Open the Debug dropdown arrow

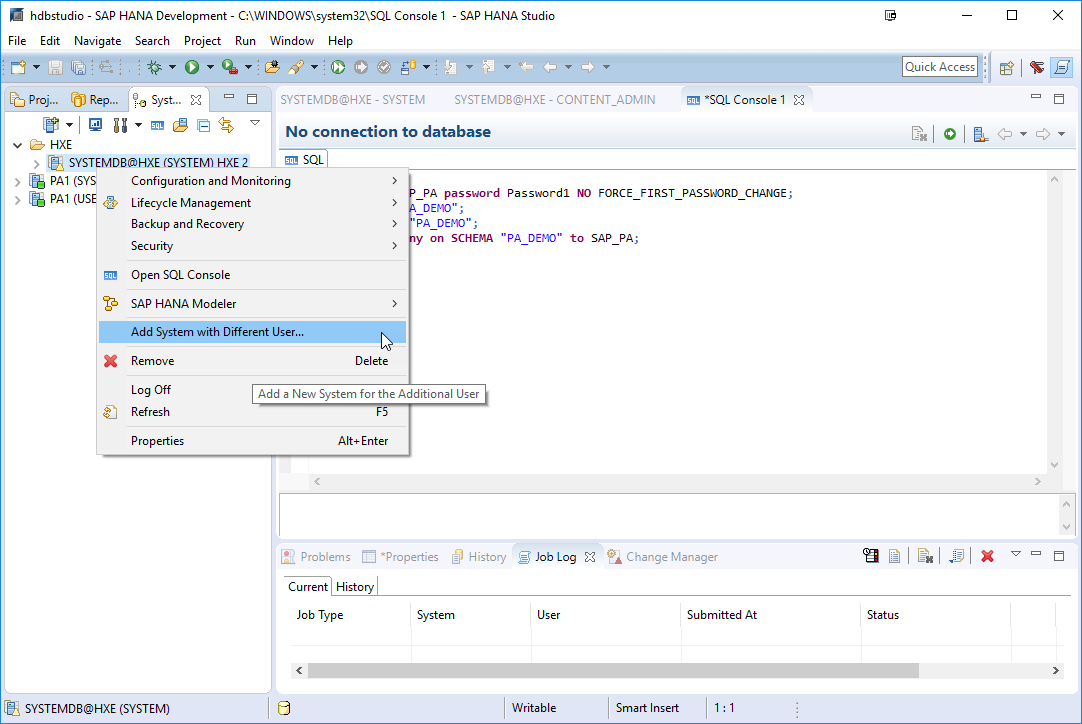click(173, 67)
